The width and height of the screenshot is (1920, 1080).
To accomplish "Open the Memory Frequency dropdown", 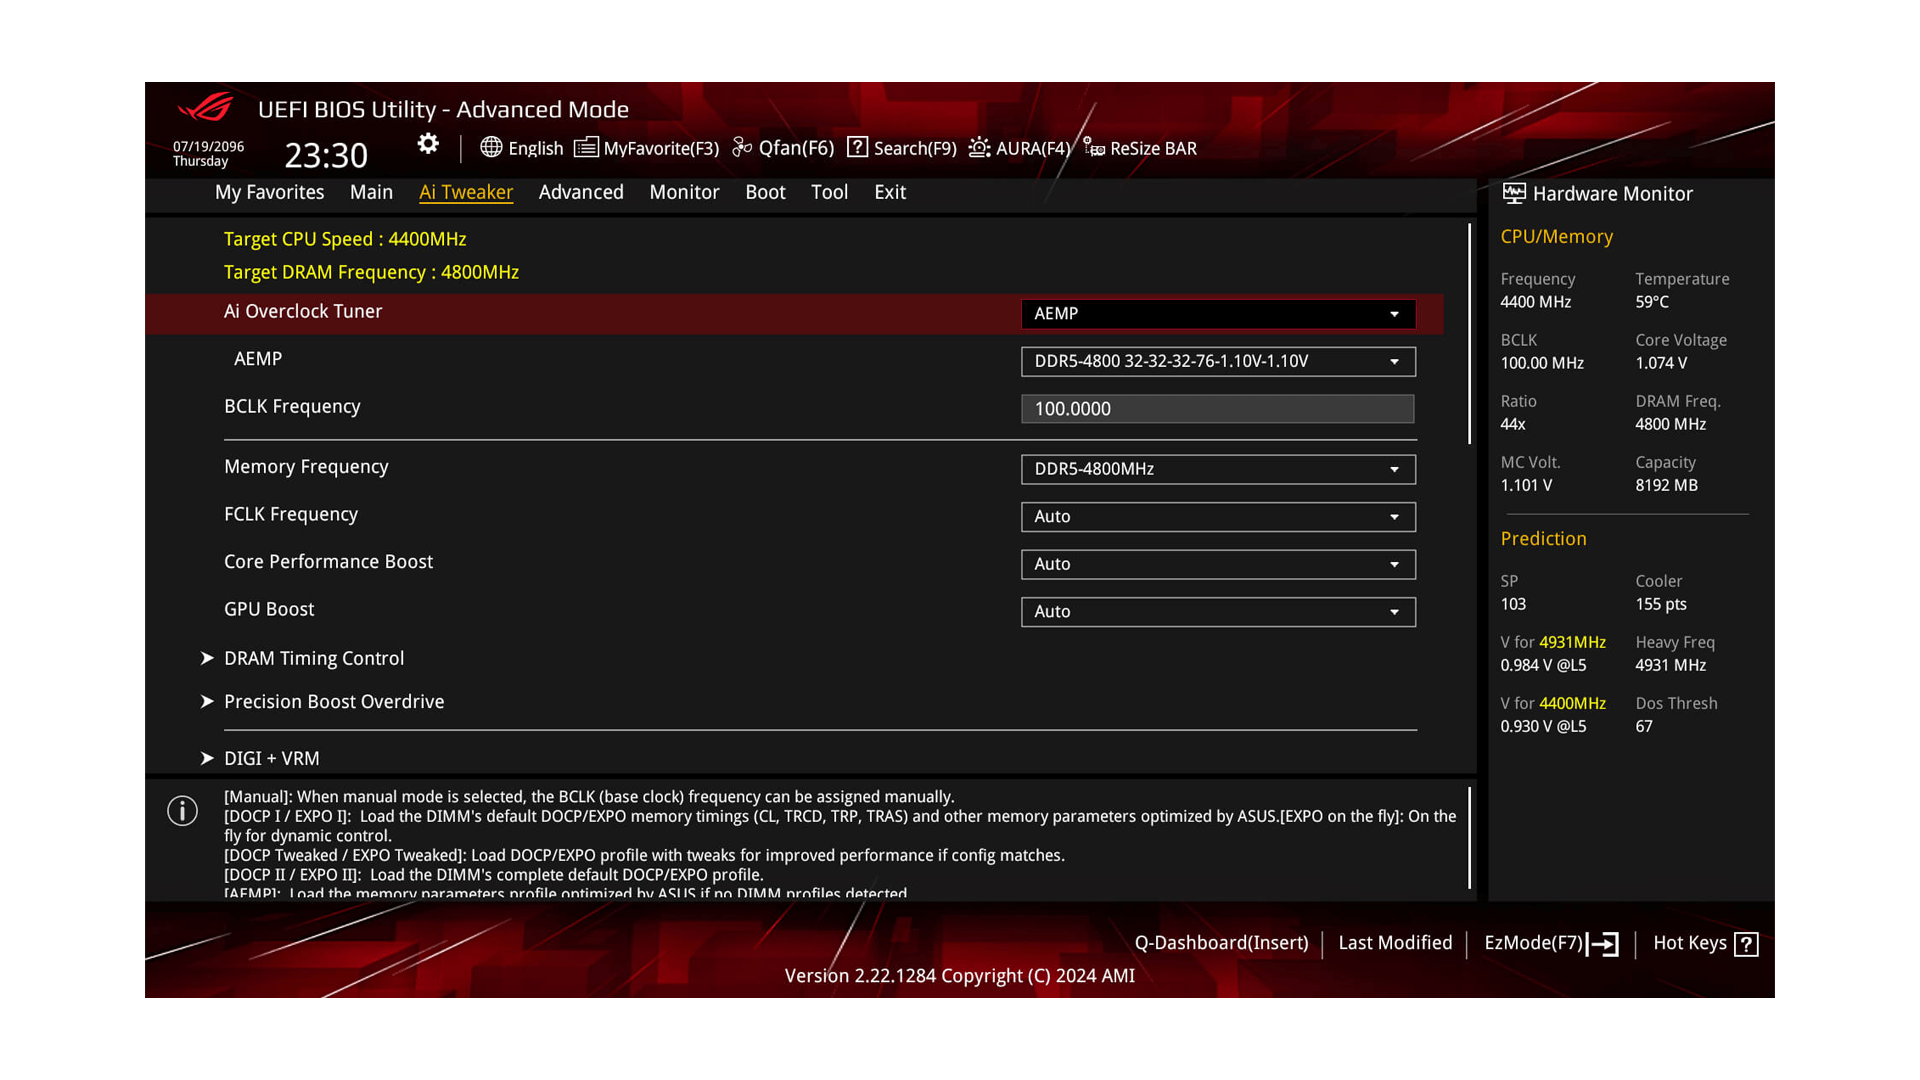I will (x=1218, y=469).
